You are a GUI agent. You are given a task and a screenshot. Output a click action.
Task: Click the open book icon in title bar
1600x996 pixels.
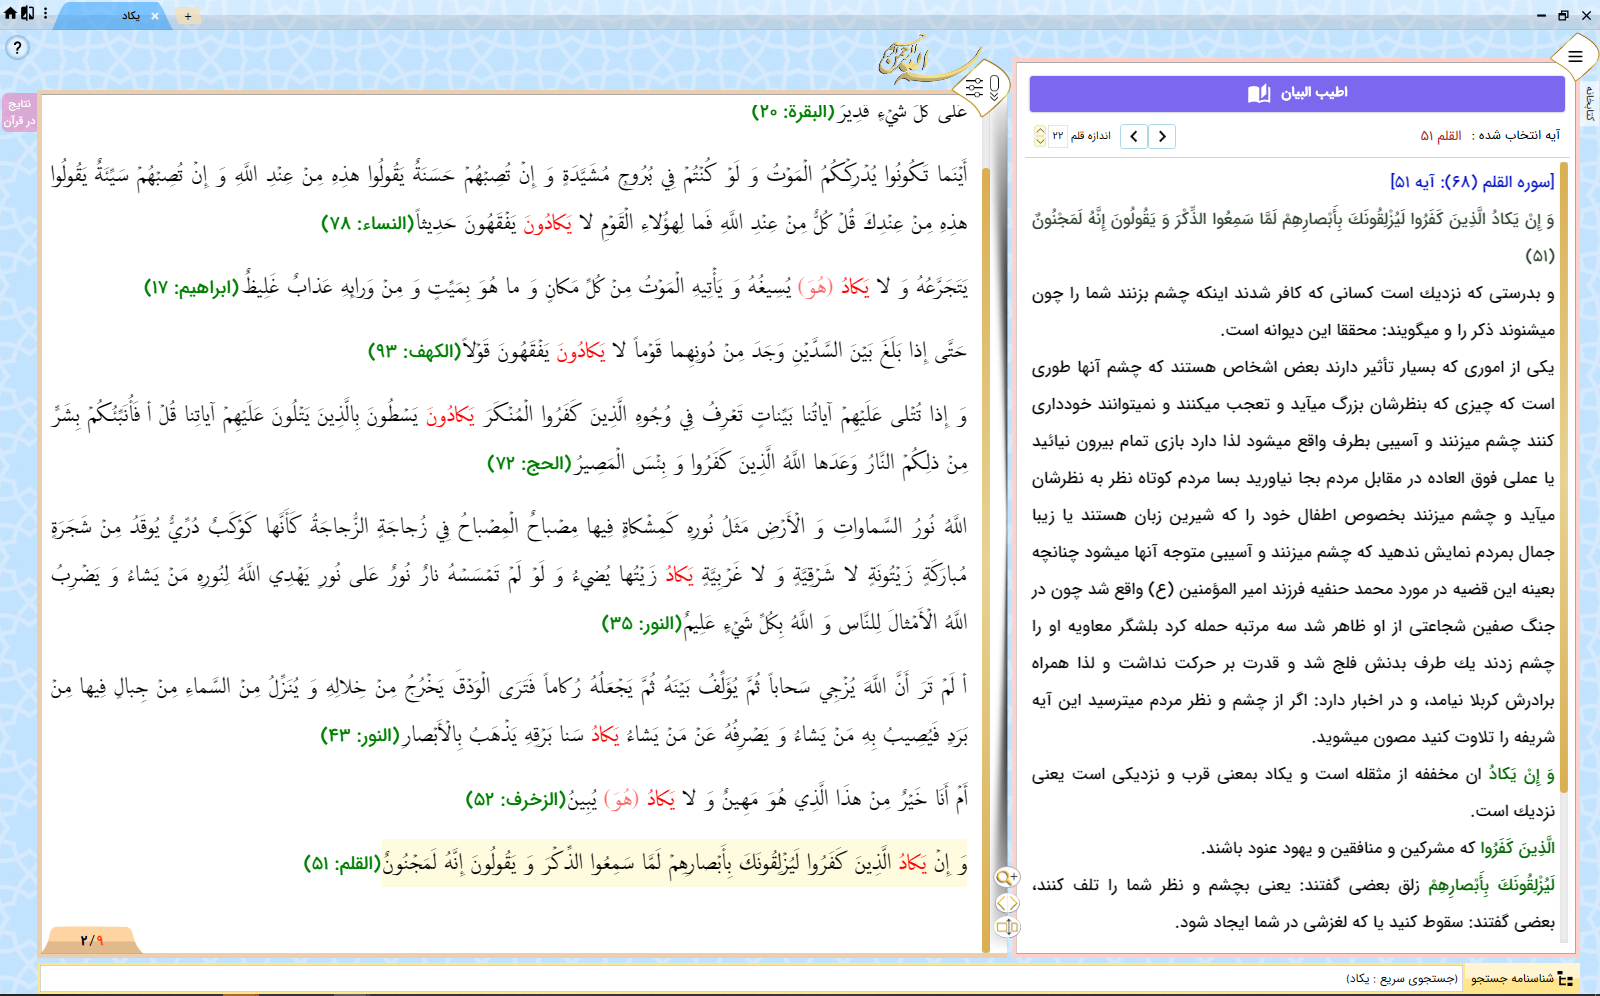pyautogui.click(x=1259, y=93)
